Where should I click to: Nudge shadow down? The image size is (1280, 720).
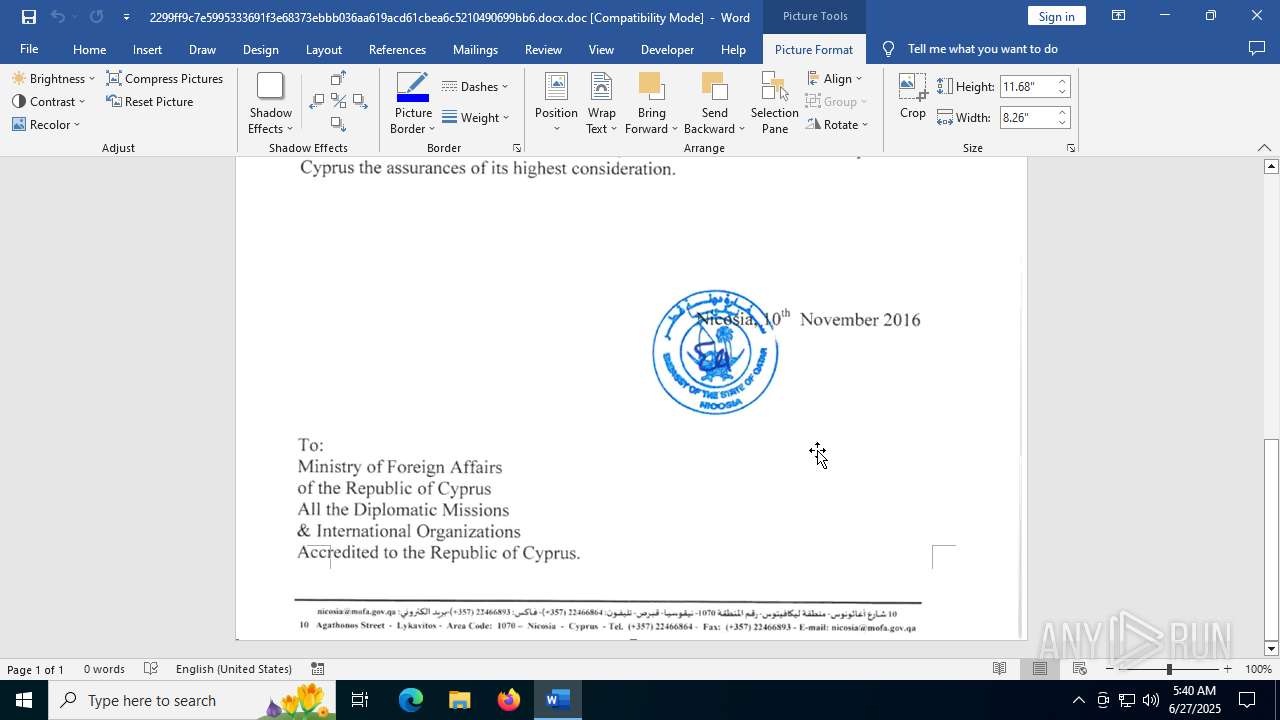click(x=338, y=124)
